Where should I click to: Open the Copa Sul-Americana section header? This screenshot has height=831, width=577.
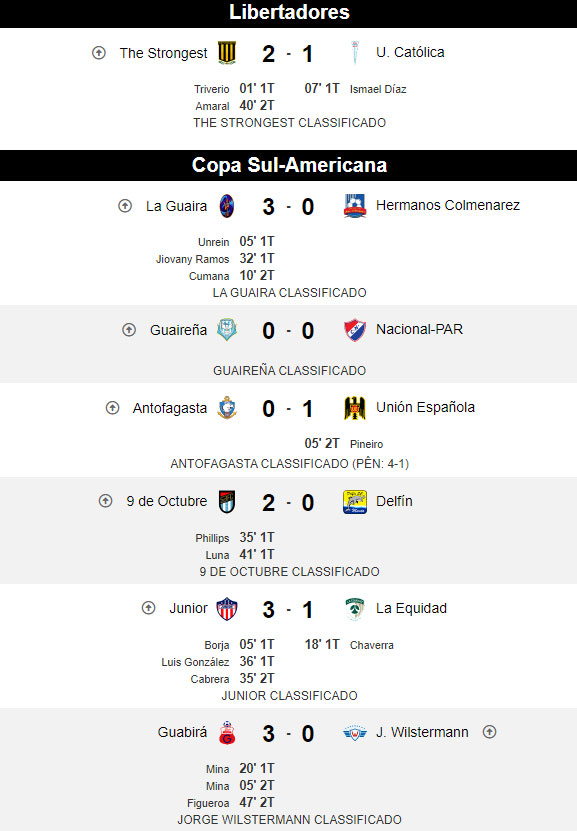288,165
